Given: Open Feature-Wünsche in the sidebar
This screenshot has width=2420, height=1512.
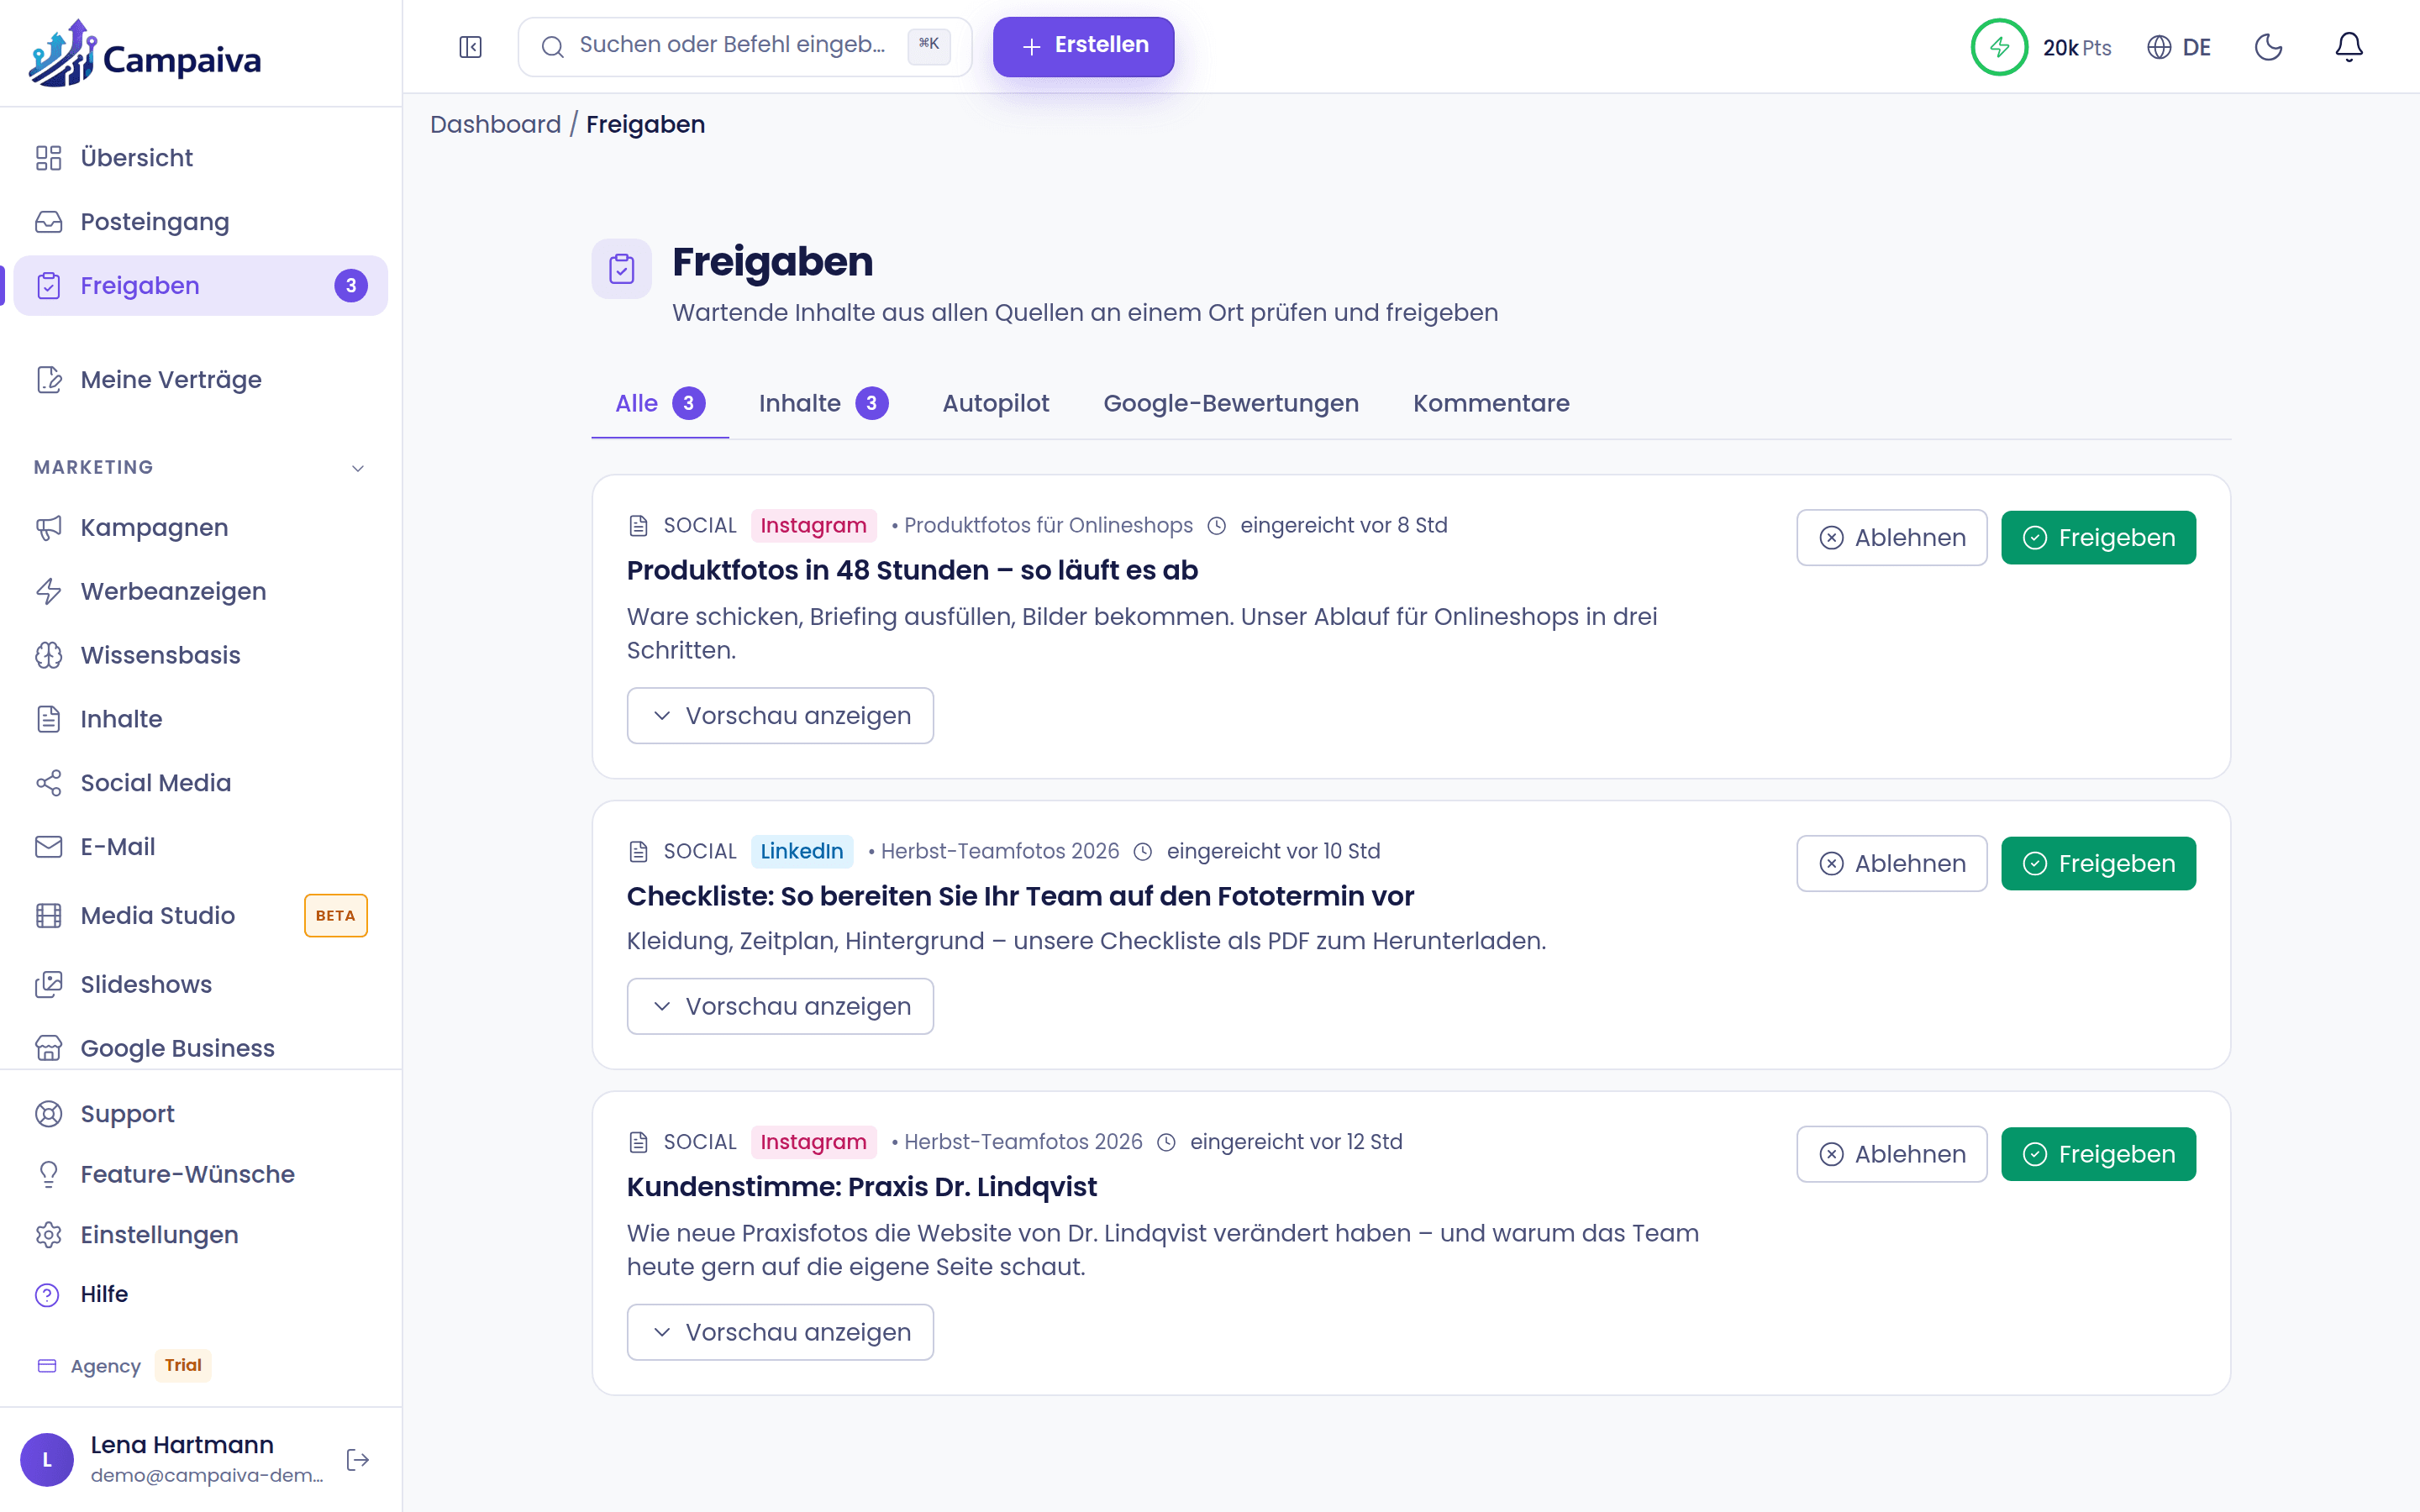Looking at the screenshot, I should click(201, 1174).
